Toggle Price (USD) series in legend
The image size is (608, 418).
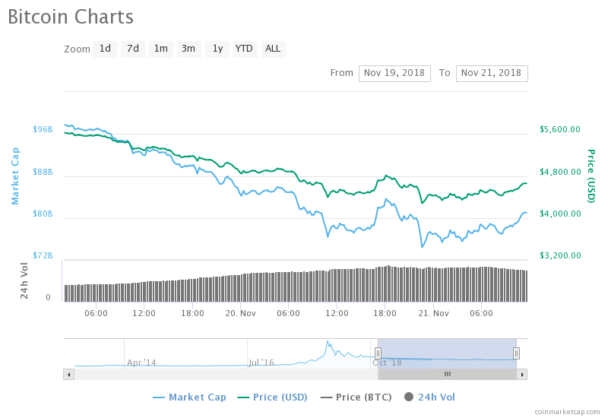[x=272, y=397]
